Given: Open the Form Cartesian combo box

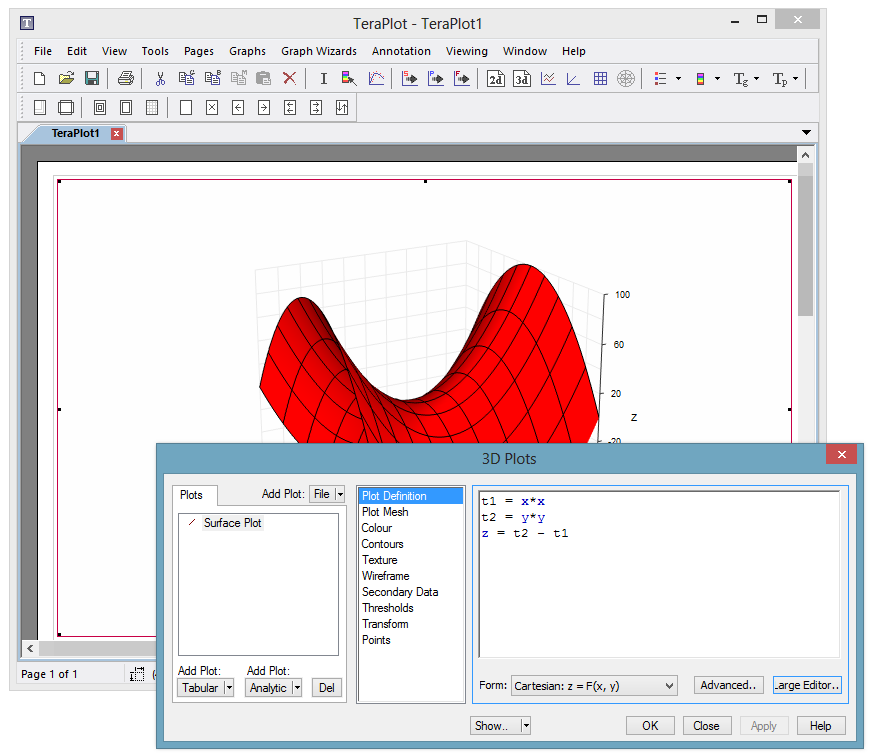Looking at the screenshot, I should [594, 686].
